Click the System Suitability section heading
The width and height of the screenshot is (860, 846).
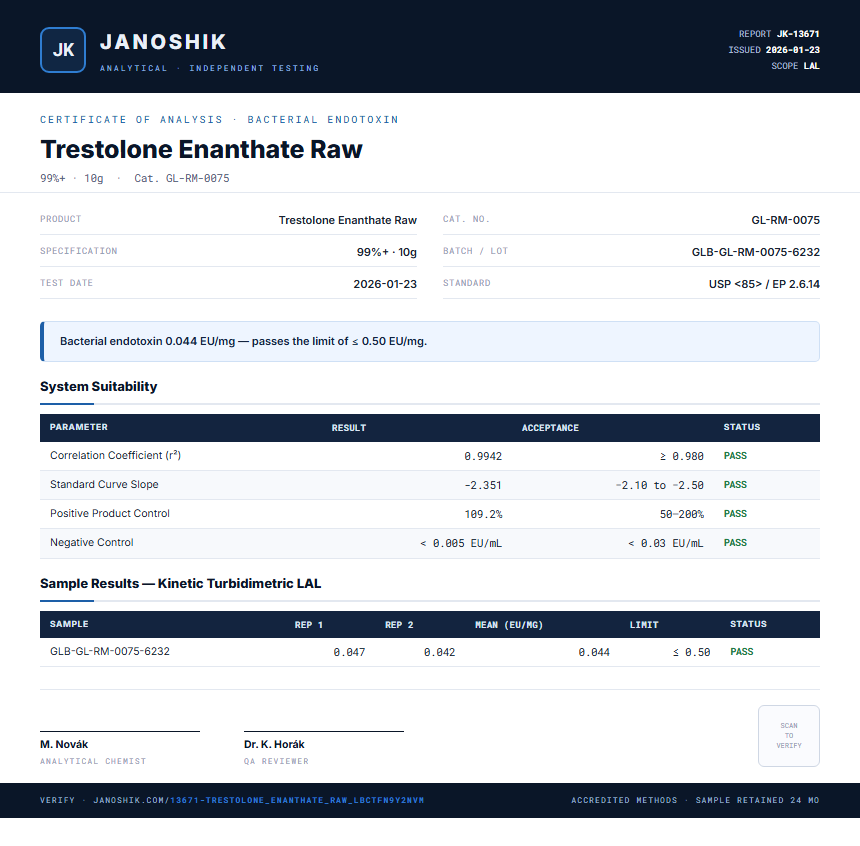tap(99, 386)
